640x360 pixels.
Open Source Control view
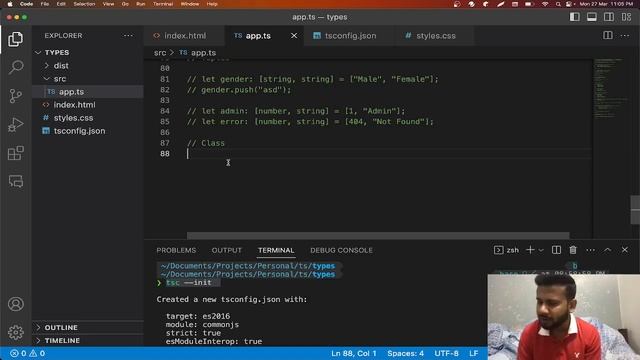tap(16, 96)
